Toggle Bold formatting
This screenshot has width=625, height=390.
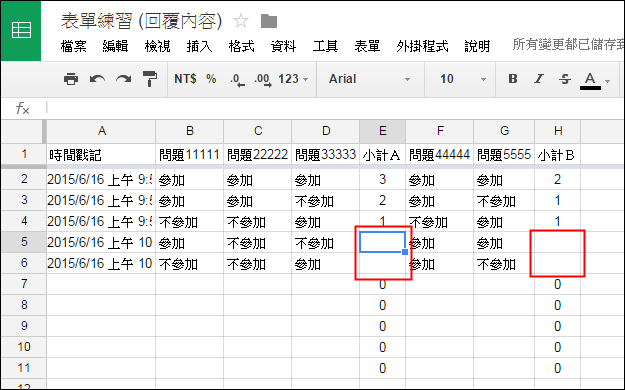click(x=513, y=79)
